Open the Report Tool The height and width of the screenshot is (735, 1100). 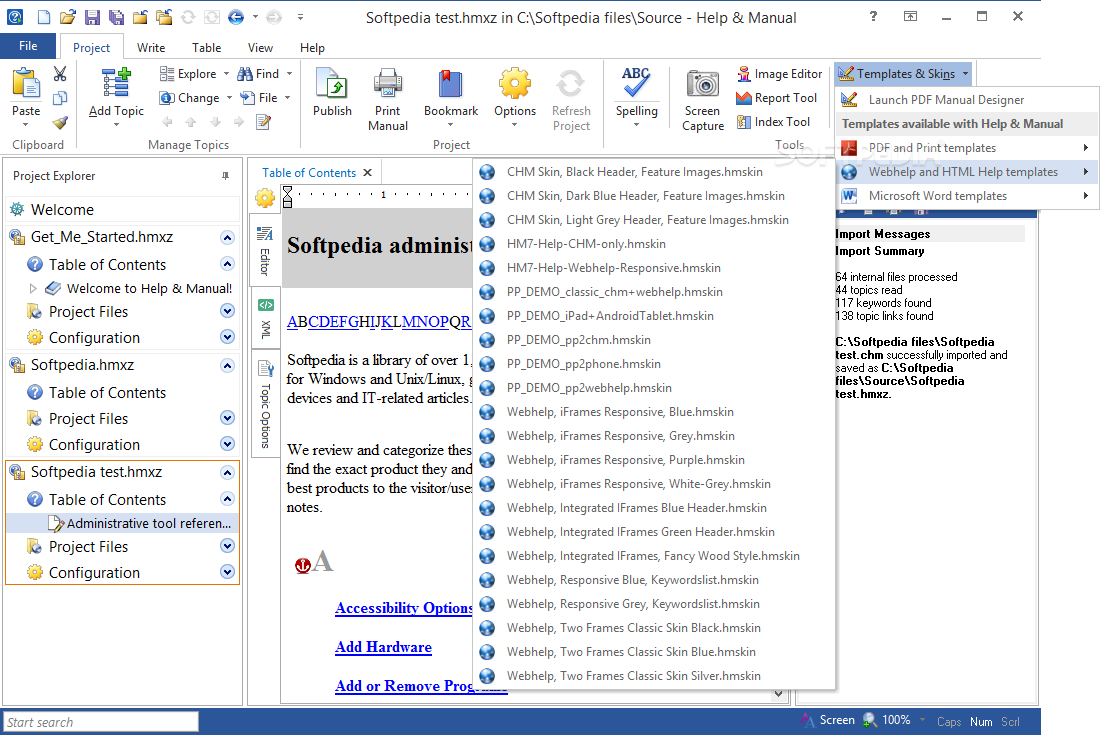pos(777,98)
